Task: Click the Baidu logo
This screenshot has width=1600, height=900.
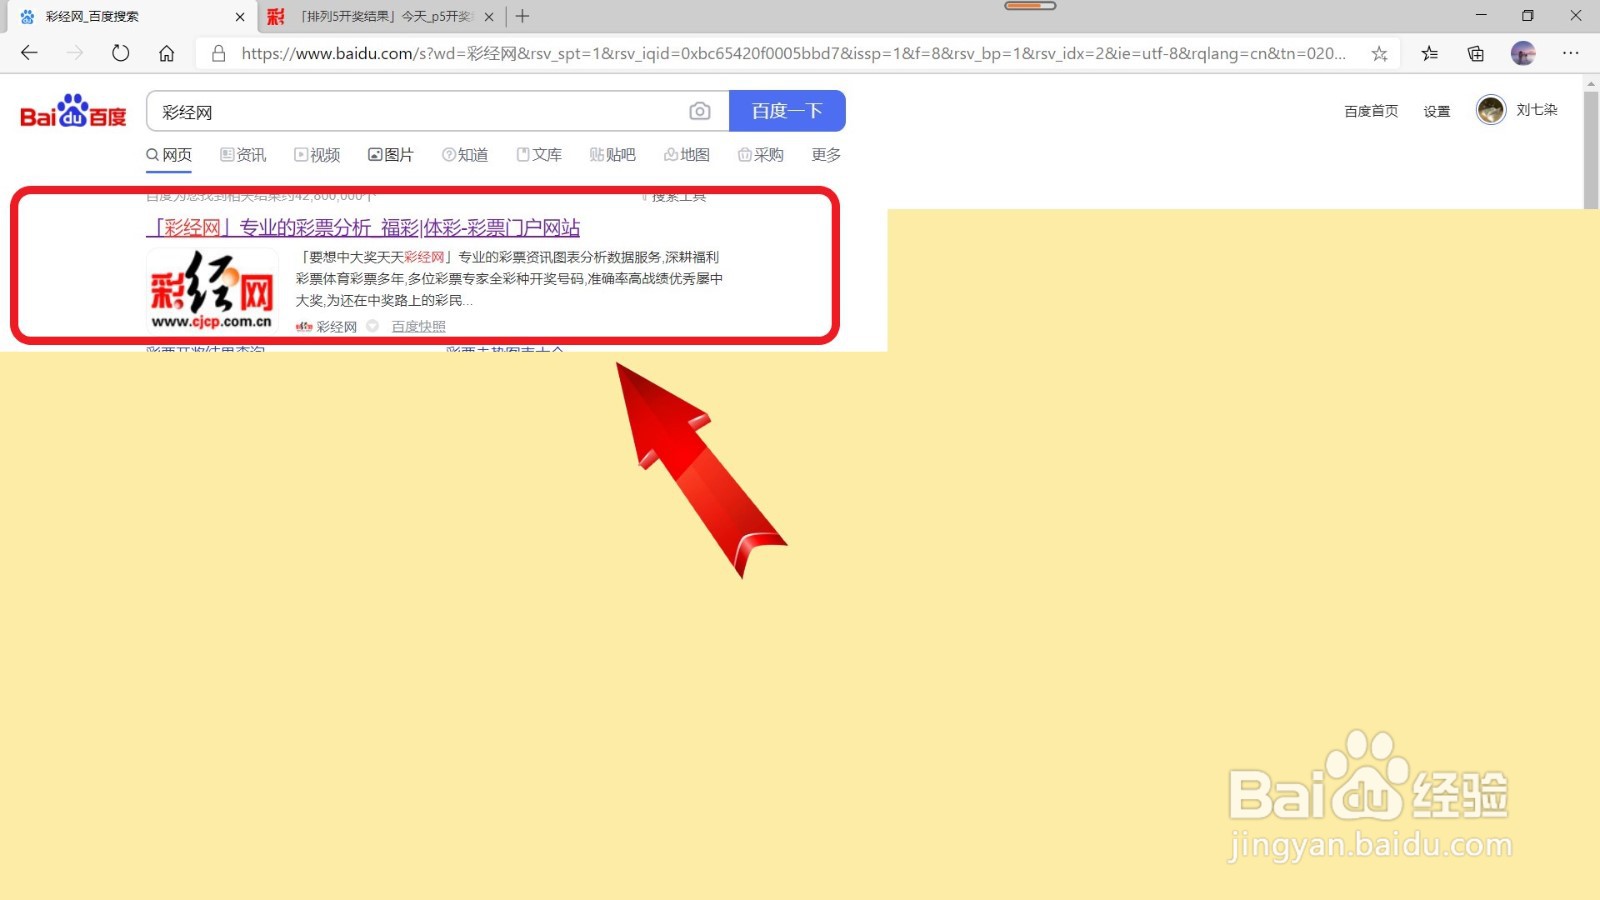Action: click(74, 111)
